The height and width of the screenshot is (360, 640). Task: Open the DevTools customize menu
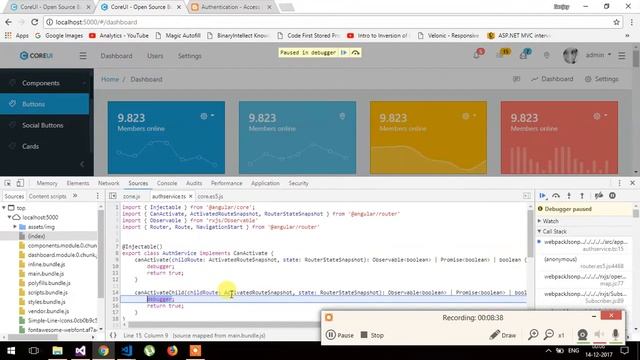[619, 183]
